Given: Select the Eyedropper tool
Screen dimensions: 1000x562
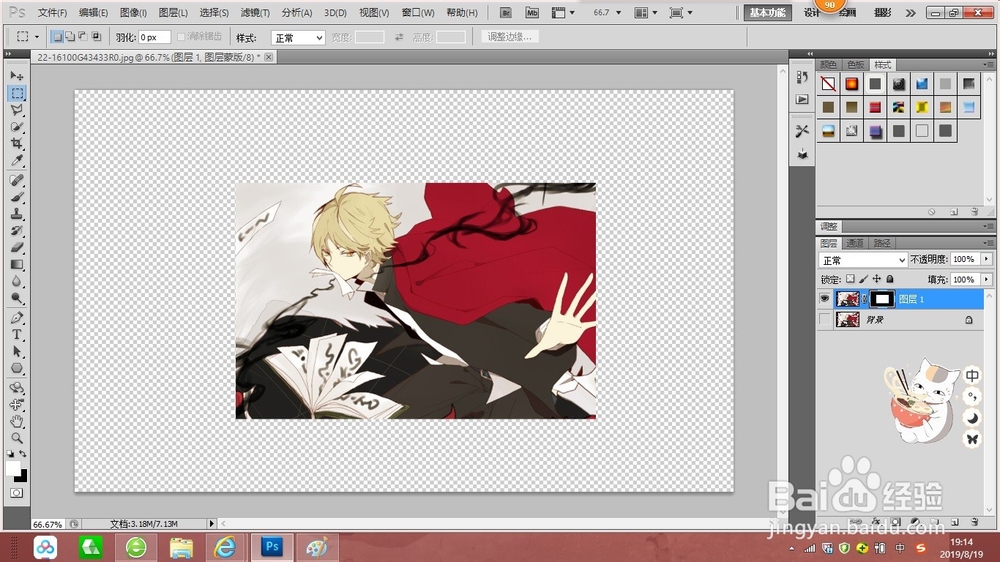Looking at the screenshot, I should pyautogui.click(x=17, y=161).
